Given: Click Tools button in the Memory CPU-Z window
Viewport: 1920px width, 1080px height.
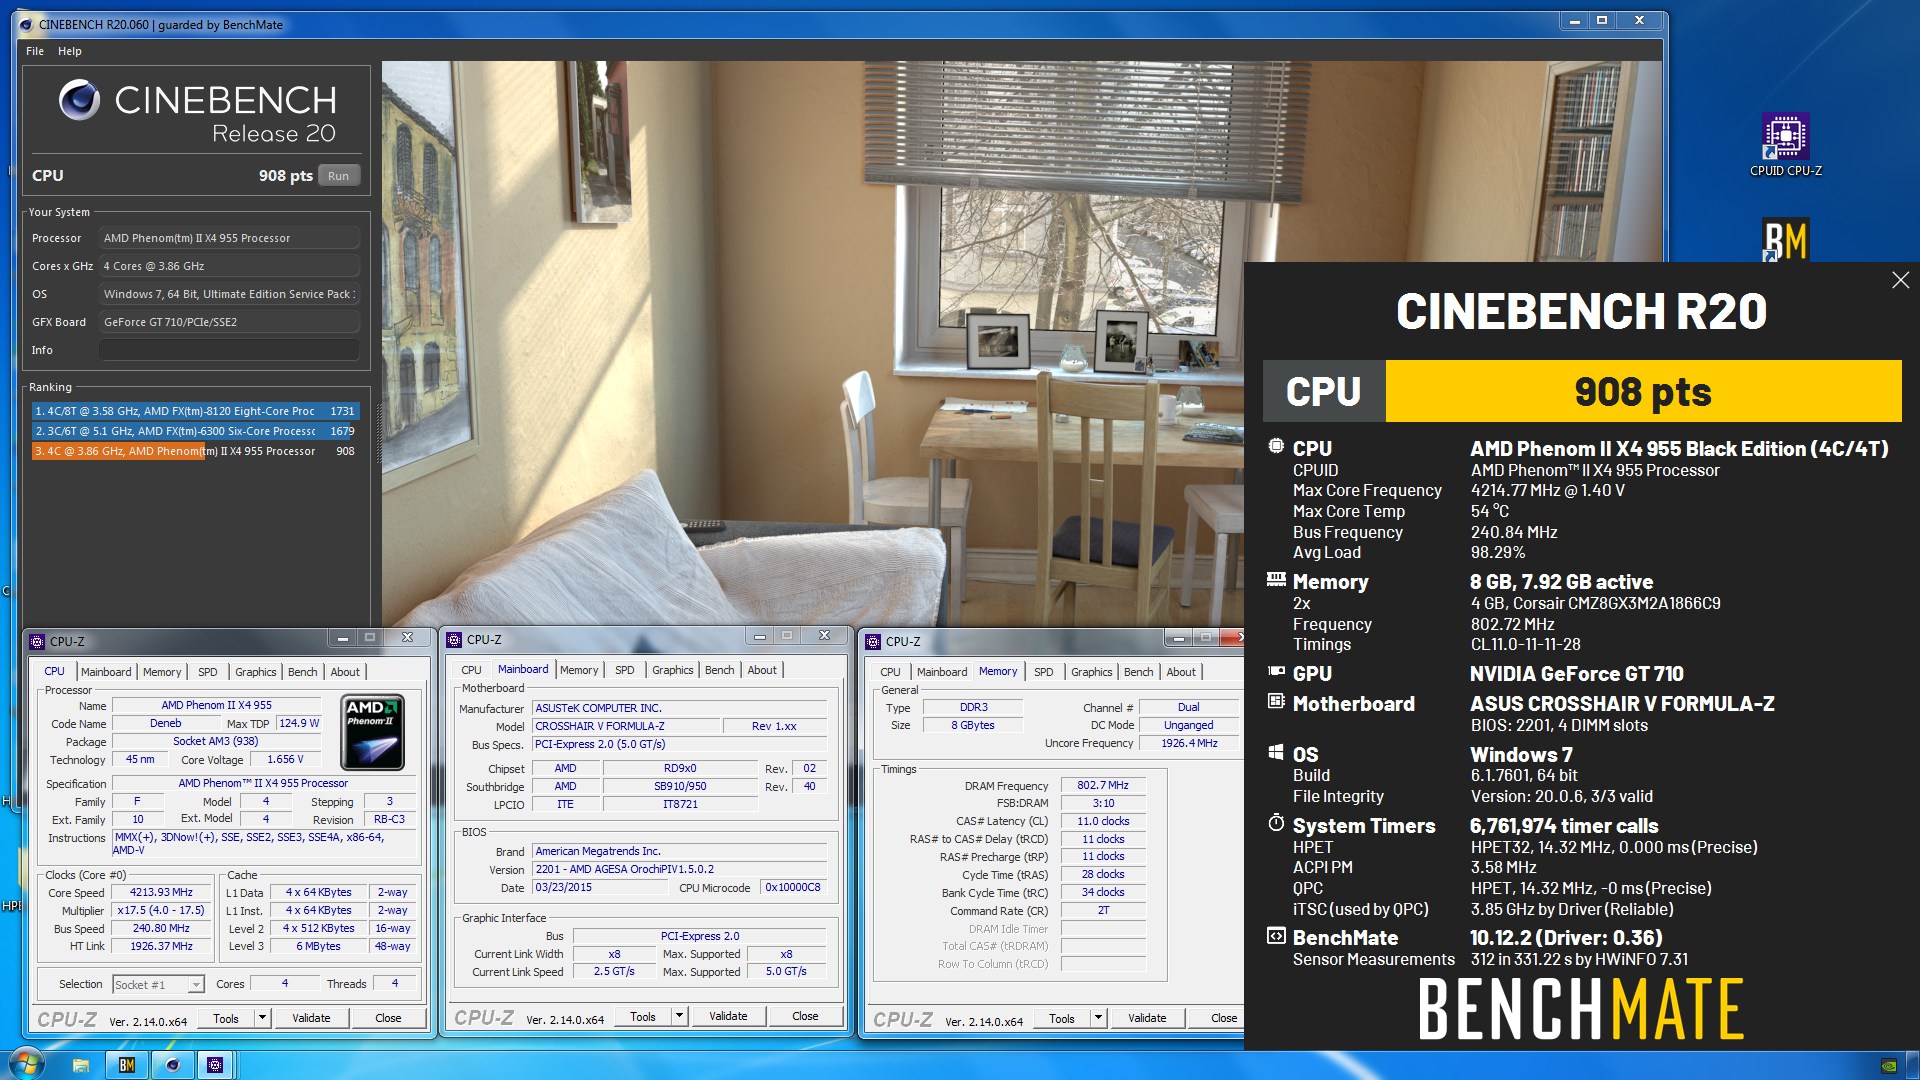Looking at the screenshot, I should 1062,1018.
